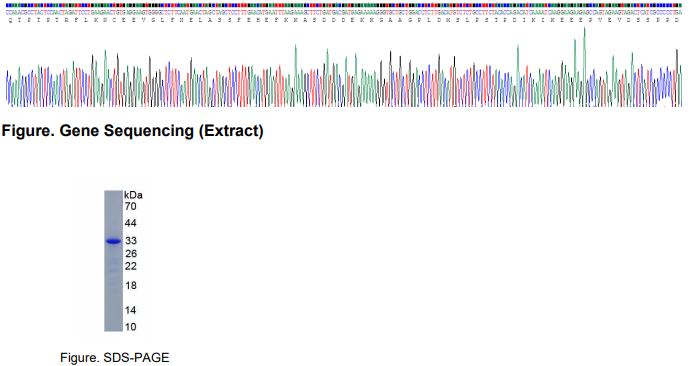Click the amino acid translation row
The height and width of the screenshot is (366, 695).
[x=344, y=20]
